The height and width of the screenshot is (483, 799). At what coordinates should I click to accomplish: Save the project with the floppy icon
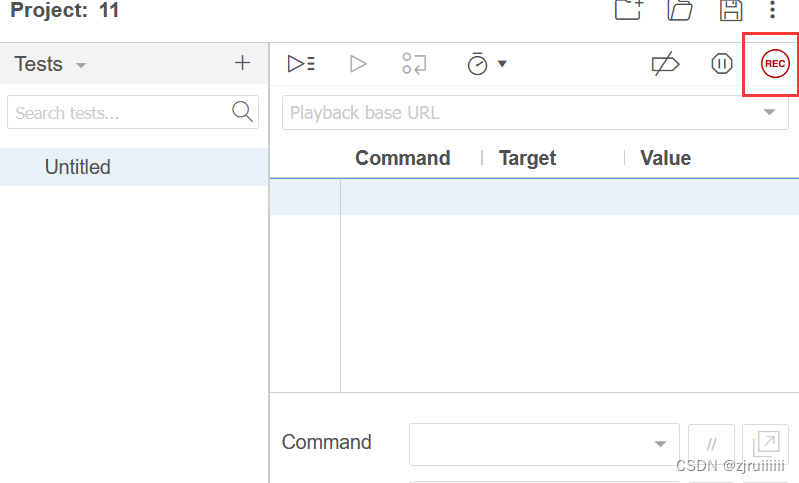(731, 10)
